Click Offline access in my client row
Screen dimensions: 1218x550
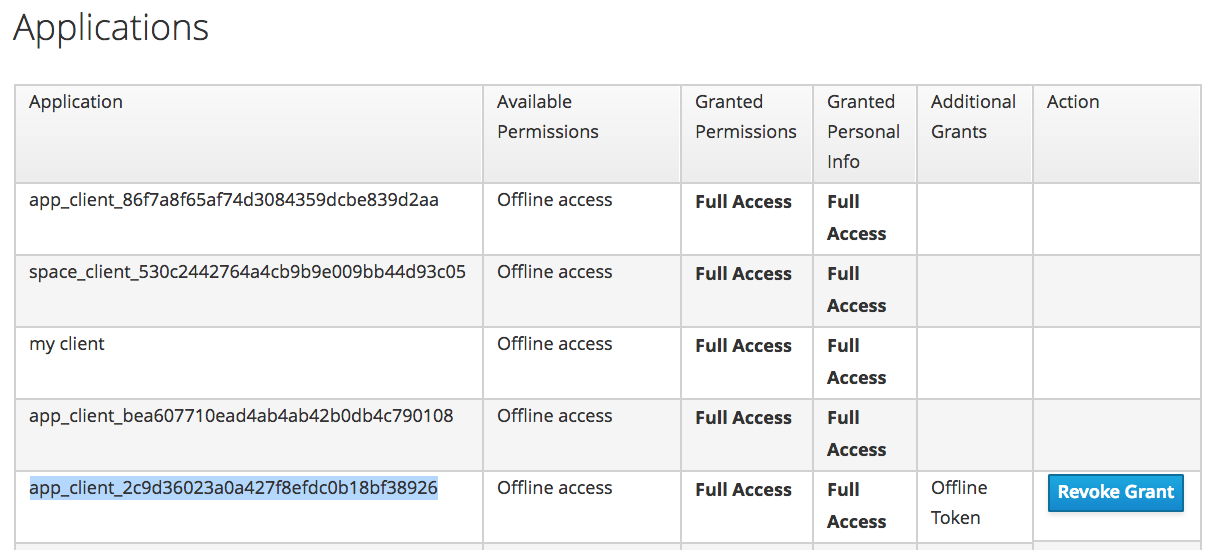554,344
